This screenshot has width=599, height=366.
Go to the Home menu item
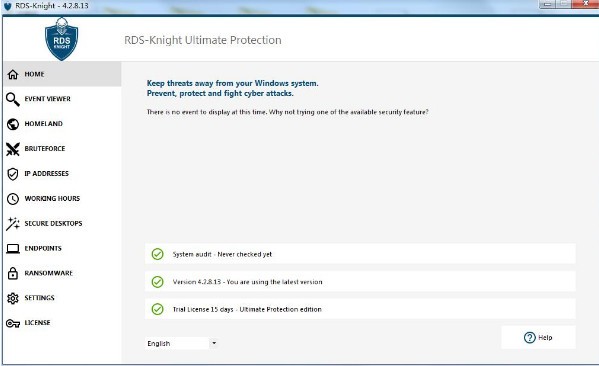click(x=62, y=74)
